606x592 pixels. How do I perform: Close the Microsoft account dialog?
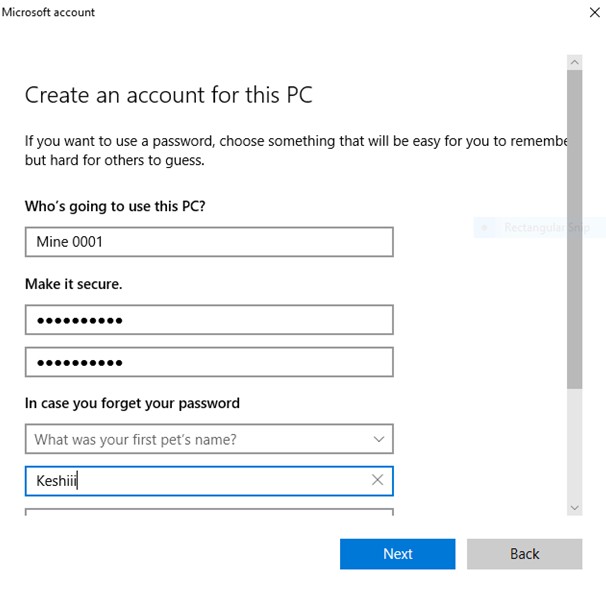click(594, 12)
